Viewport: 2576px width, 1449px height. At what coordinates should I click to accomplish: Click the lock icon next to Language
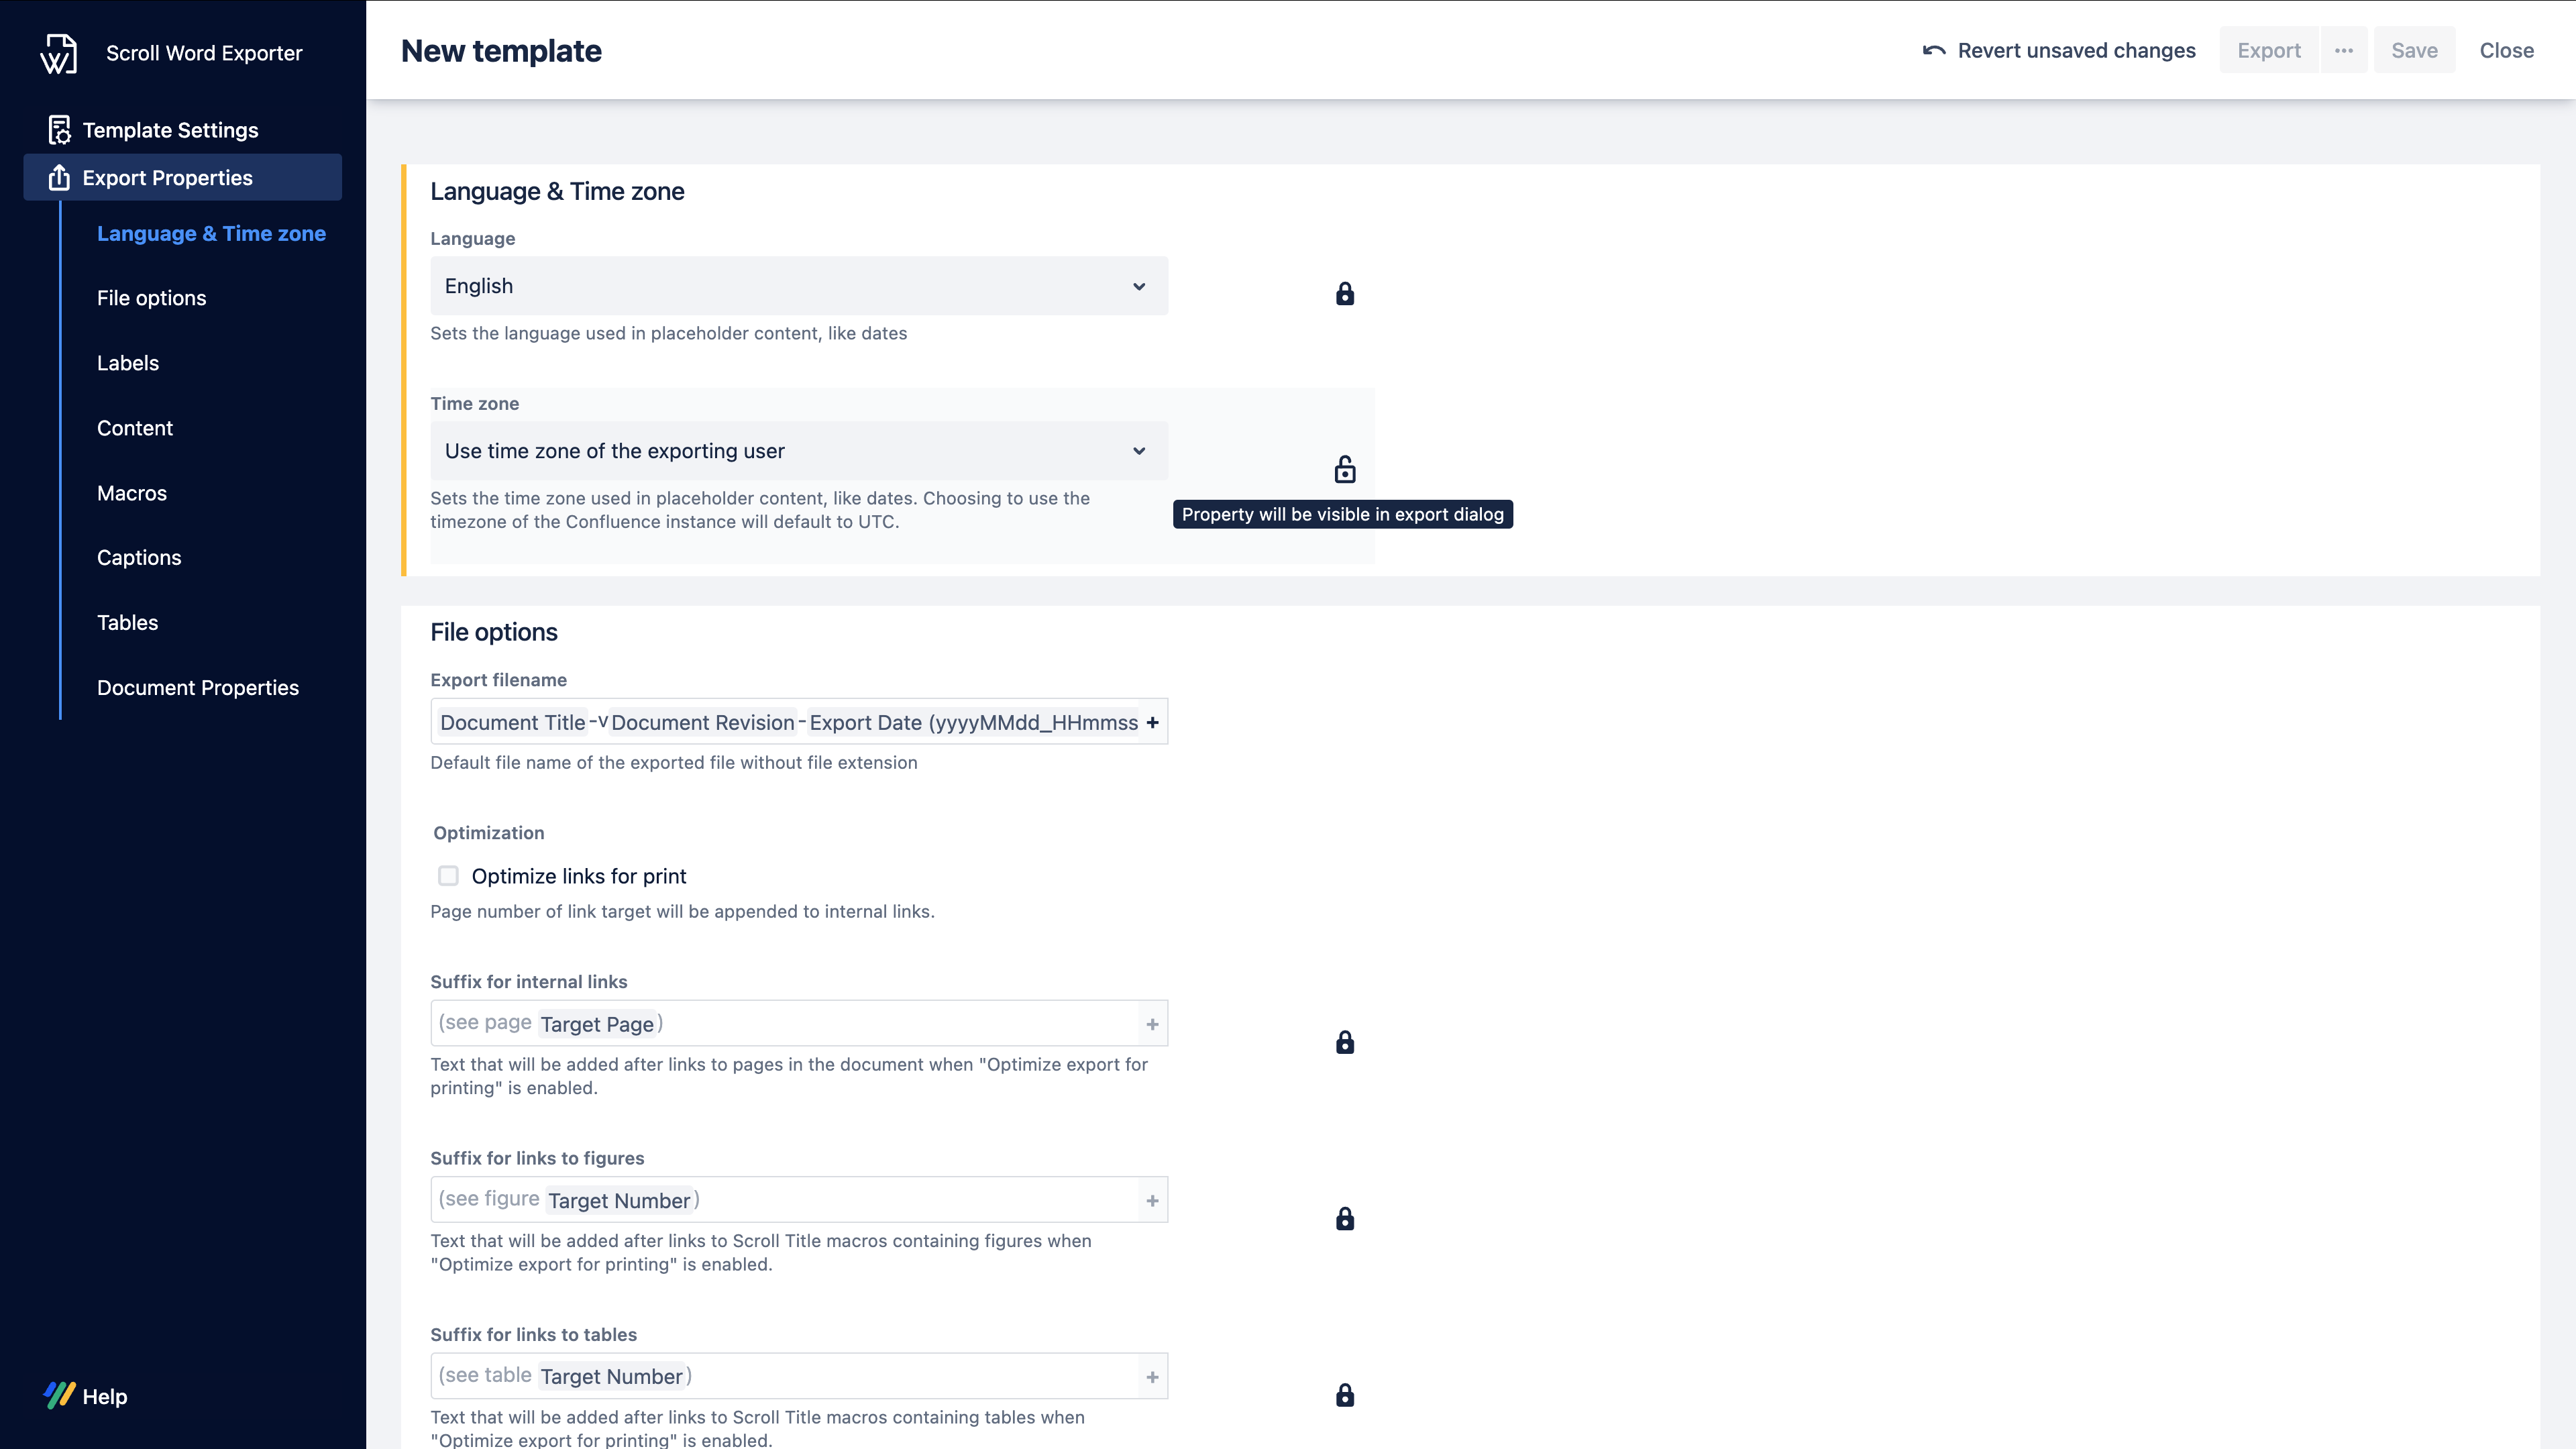tap(1345, 293)
